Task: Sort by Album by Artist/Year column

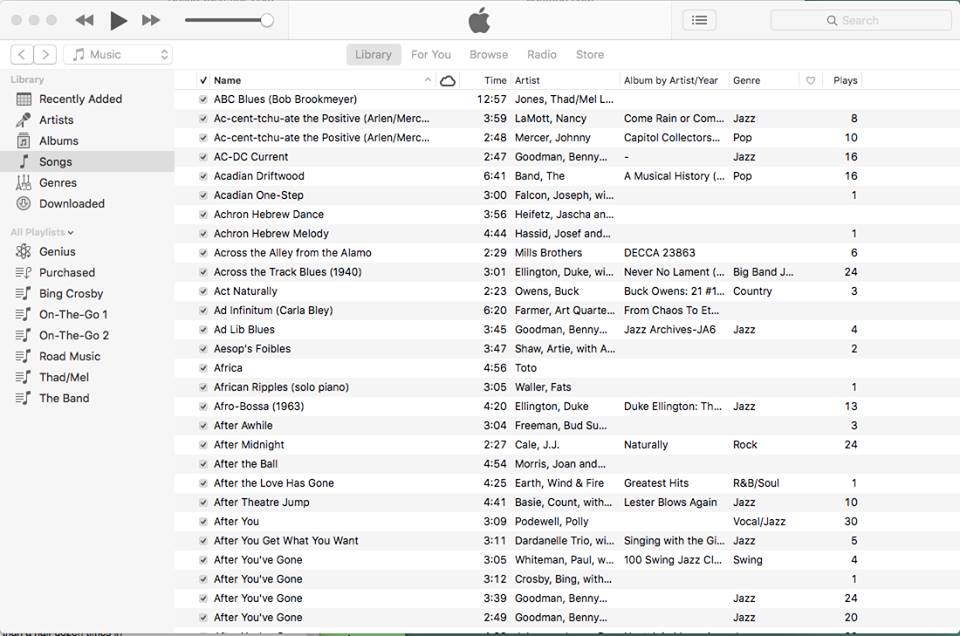Action: (671, 80)
